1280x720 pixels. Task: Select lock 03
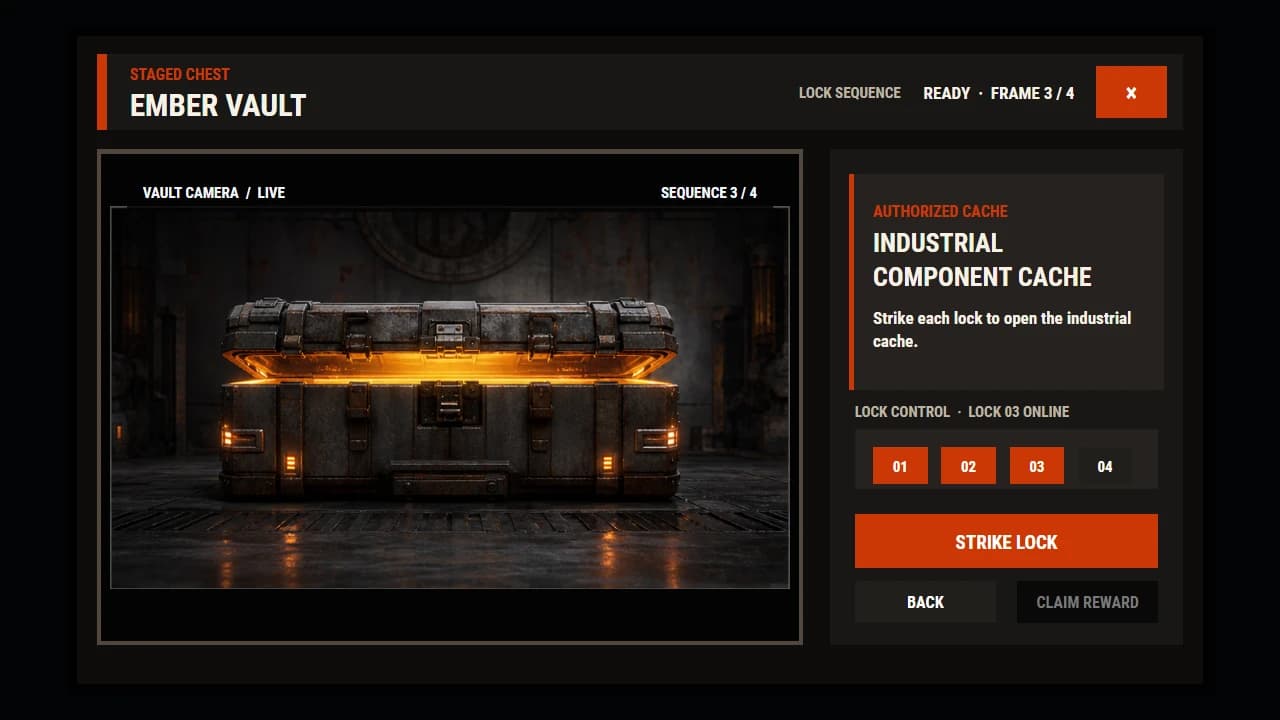[1036, 466]
